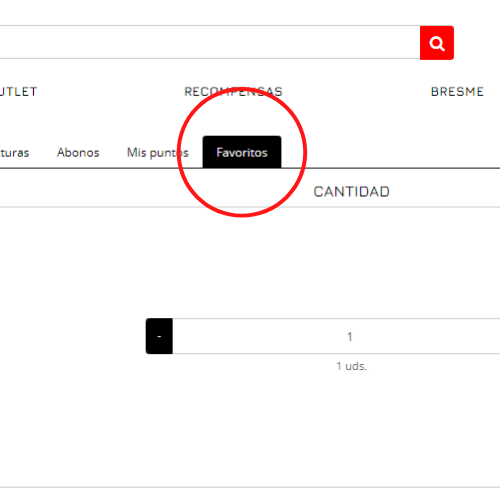Image resolution: width=500 pixels, height=500 pixels.
Task: Go to the OUTLET section
Action: pyautogui.click(x=18, y=92)
